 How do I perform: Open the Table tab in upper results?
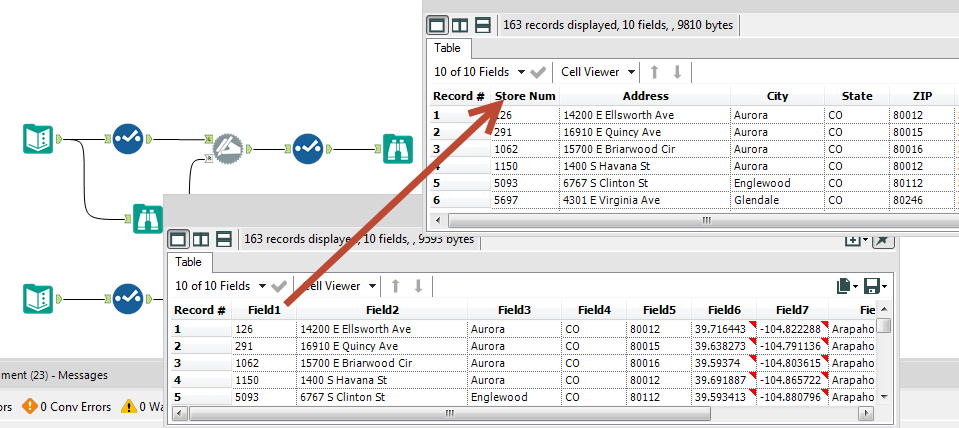point(447,48)
